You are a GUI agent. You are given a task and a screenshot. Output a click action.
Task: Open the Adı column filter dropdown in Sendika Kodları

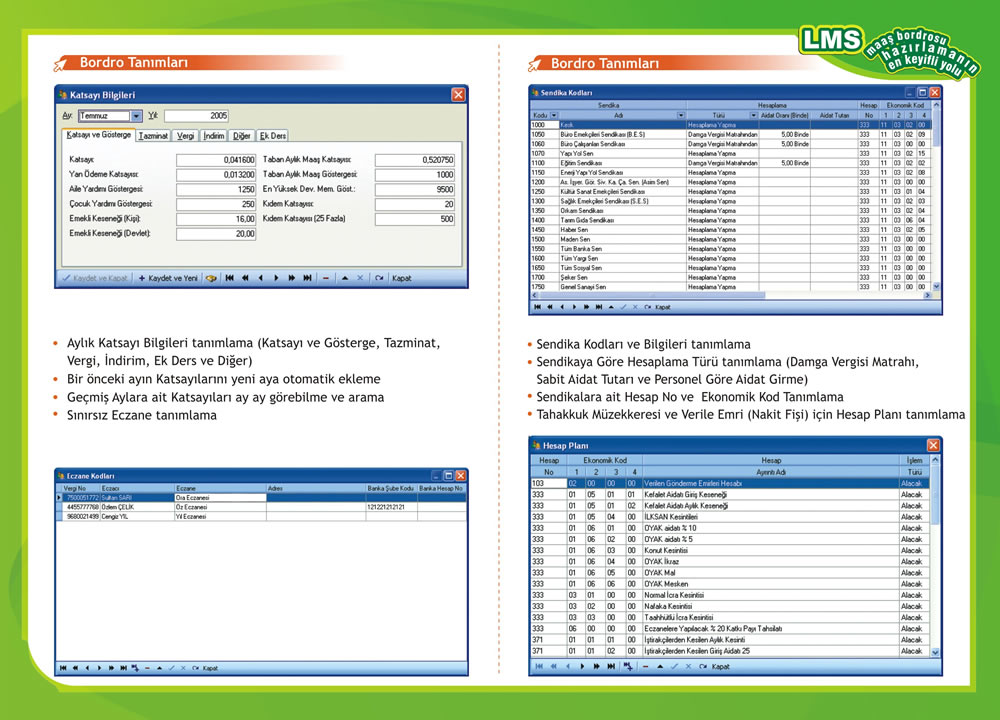681,115
